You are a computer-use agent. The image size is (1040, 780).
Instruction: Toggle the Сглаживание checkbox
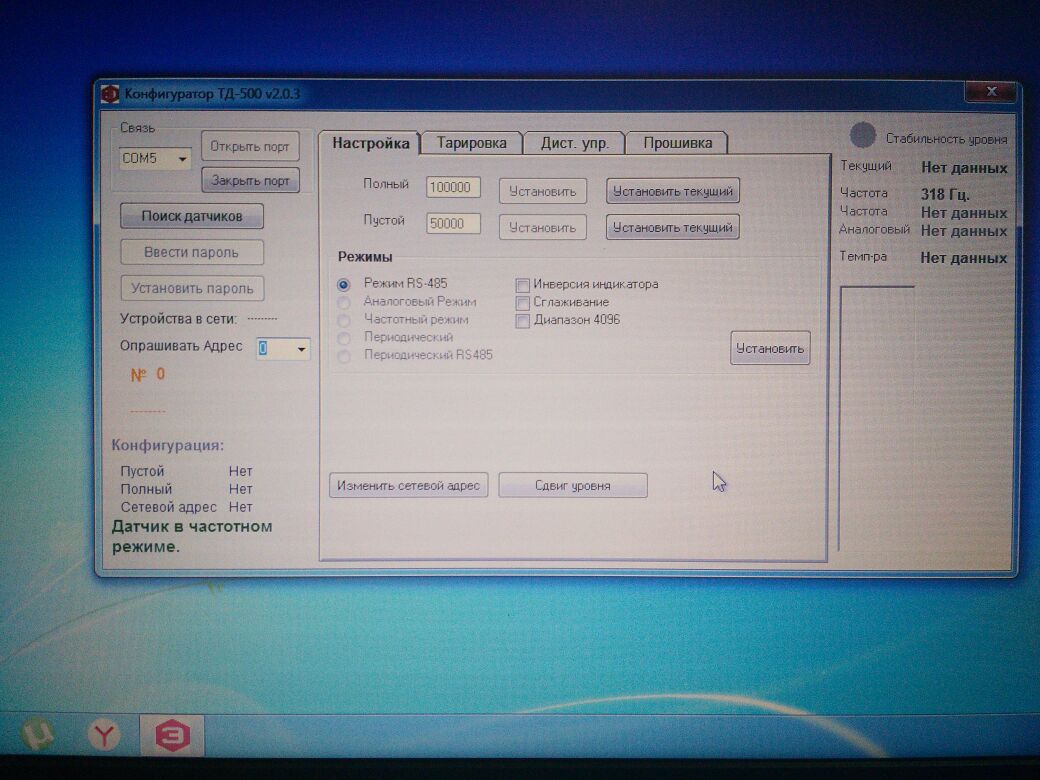pos(522,302)
